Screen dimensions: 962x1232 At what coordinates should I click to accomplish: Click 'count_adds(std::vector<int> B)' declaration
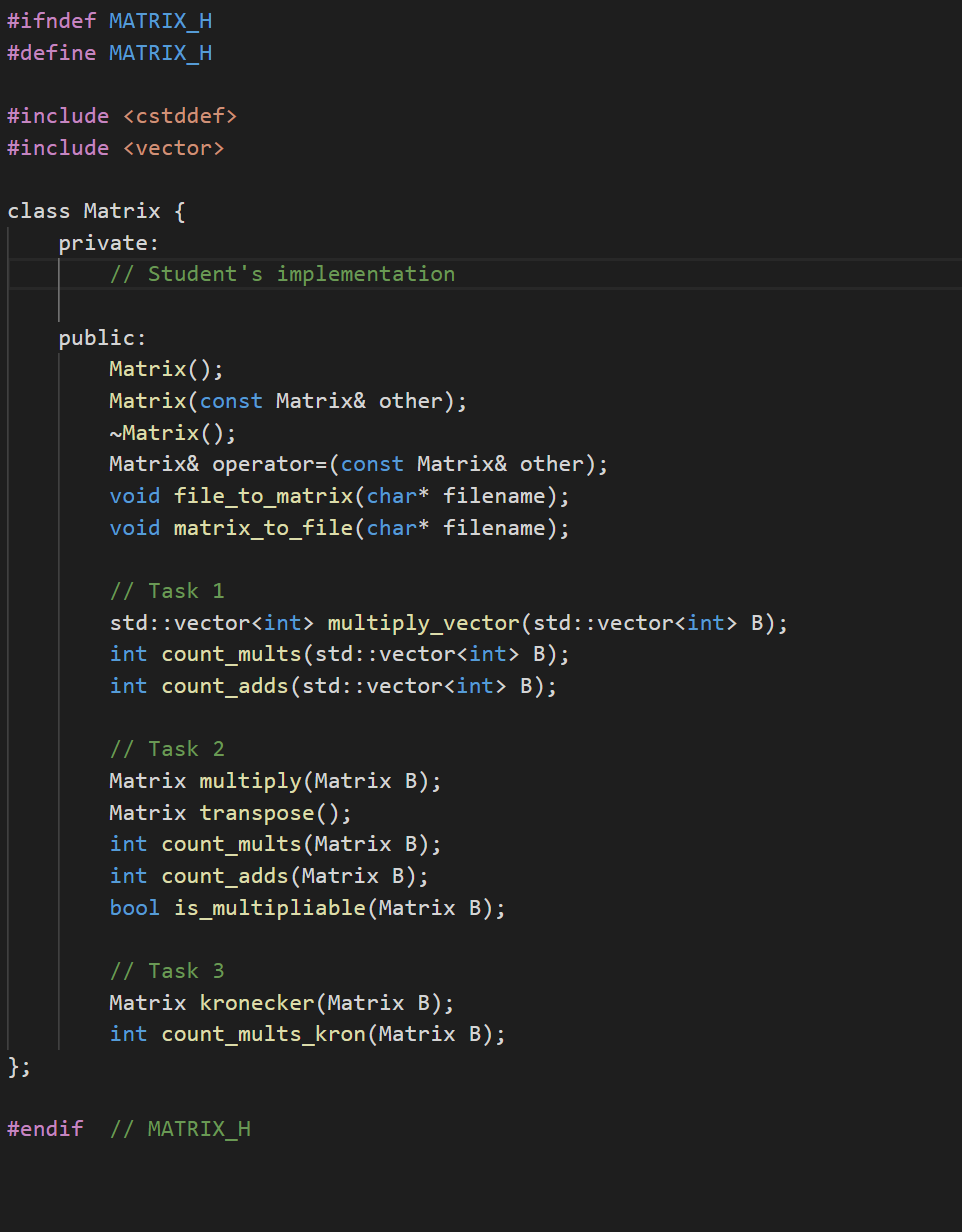[334, 686]
